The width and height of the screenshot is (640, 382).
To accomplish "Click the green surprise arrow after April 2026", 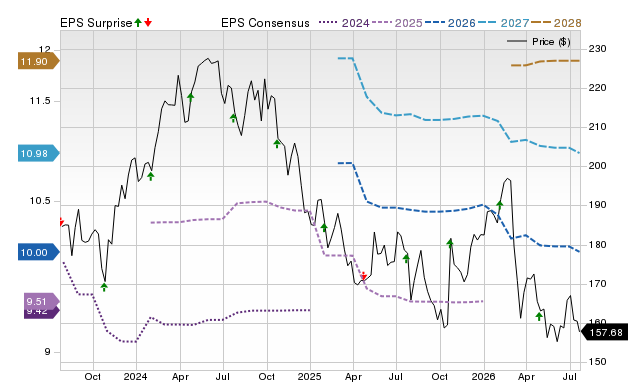I will [539, 316].
